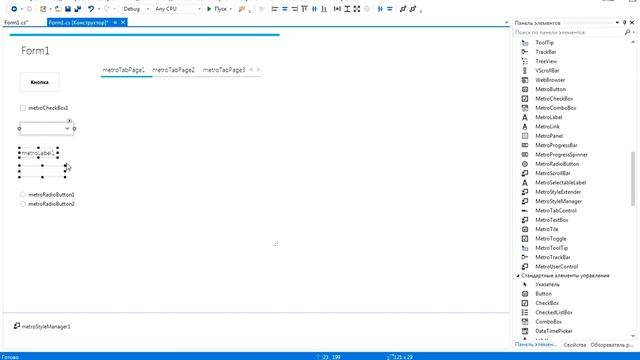Click the make same height icon
Viewport: 640px width, 360px height.
[x=347, y=9]
